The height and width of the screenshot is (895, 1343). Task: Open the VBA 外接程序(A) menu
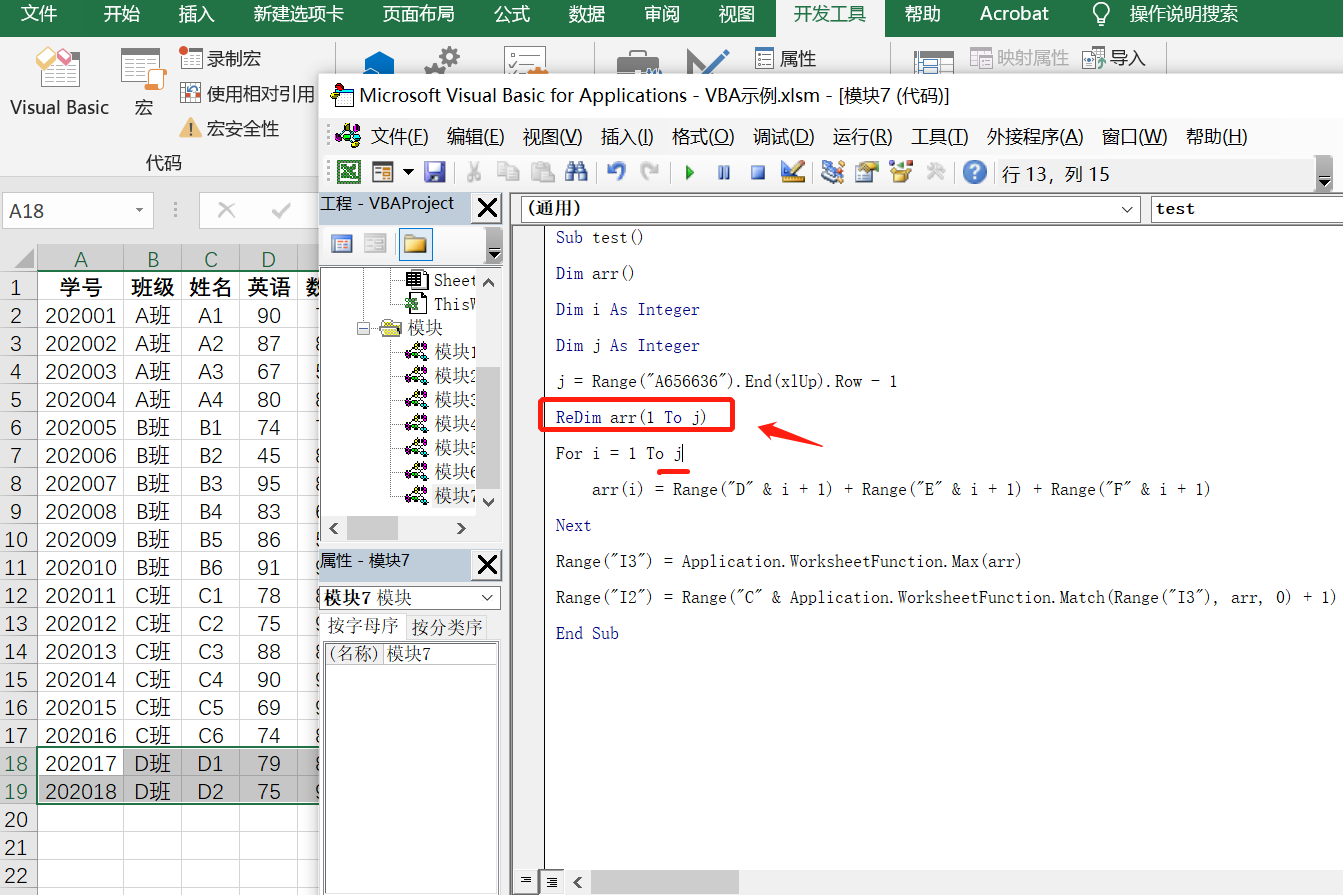click(x=1035, y=137)
